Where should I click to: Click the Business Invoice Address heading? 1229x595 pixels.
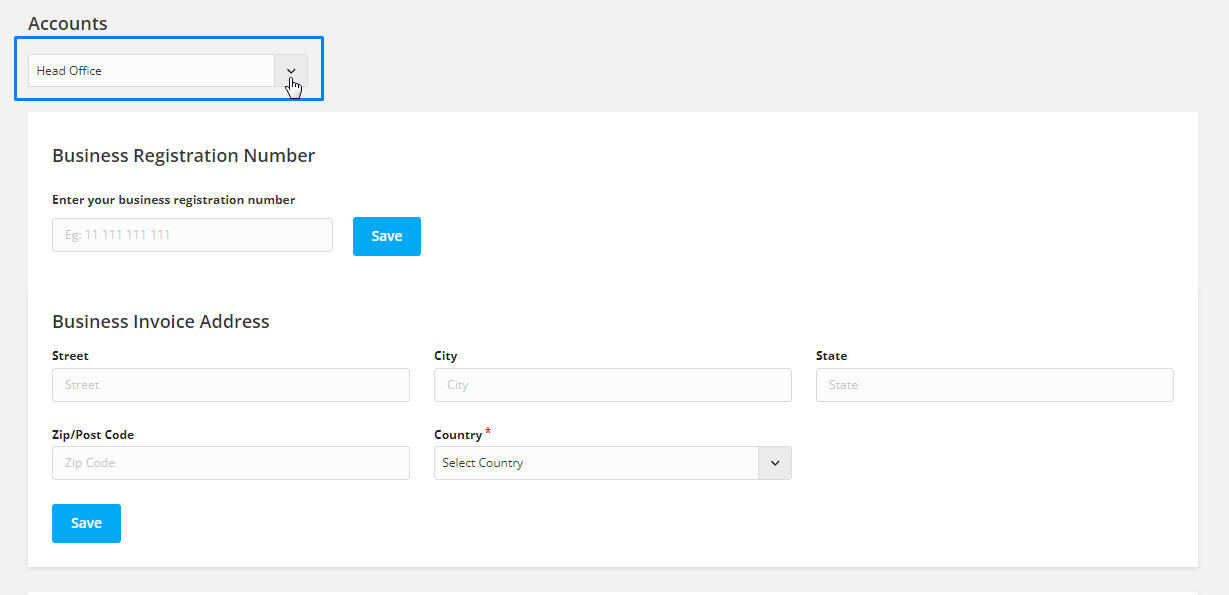161,322
